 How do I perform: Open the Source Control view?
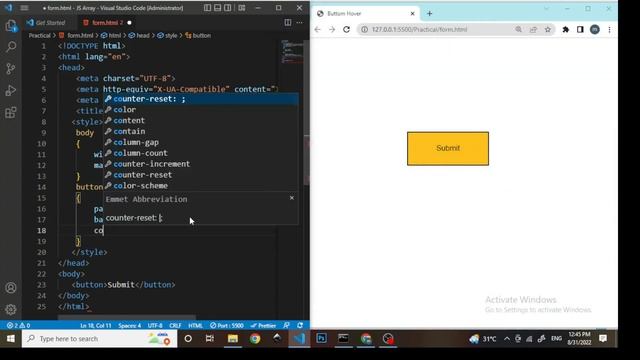pos(11,68)
